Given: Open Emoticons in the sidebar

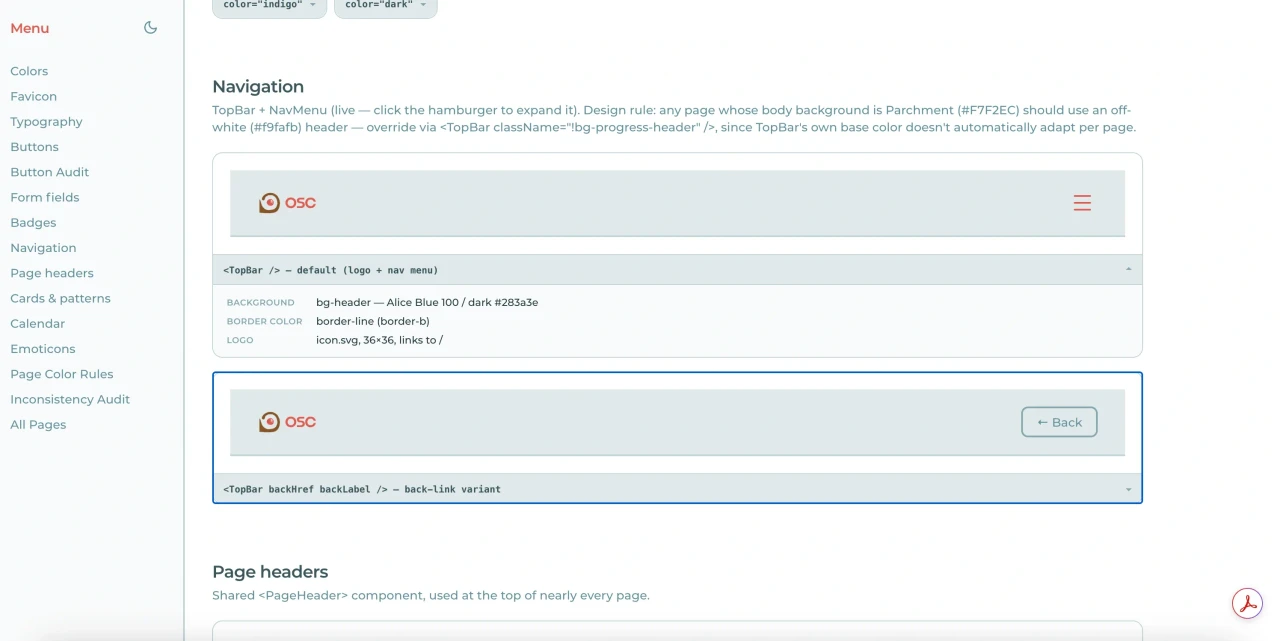Looking at the screenshot, I should (x=43, y=349).
